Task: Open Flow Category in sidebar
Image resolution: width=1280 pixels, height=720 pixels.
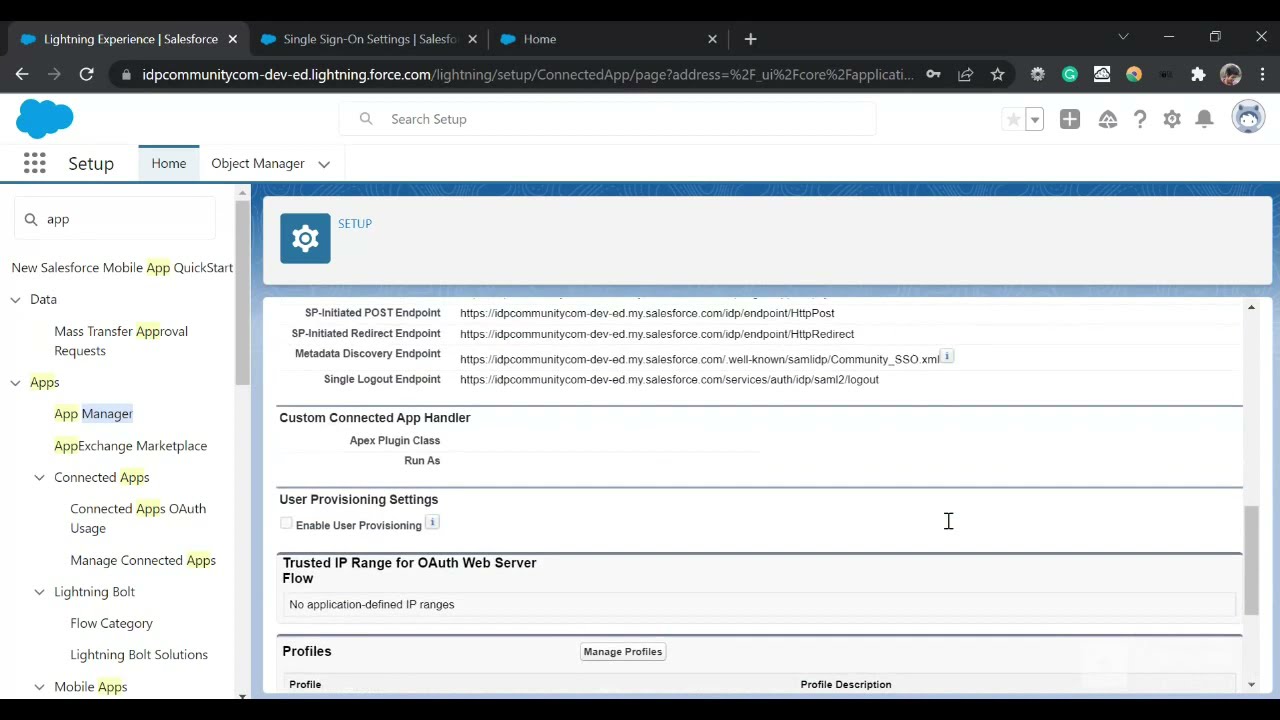Action: tap(111, 623)
